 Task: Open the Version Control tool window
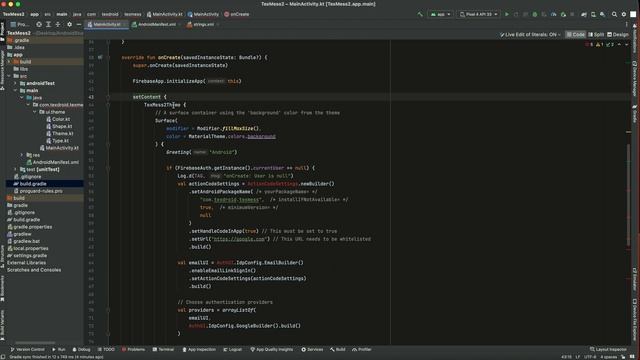point(27,349)
